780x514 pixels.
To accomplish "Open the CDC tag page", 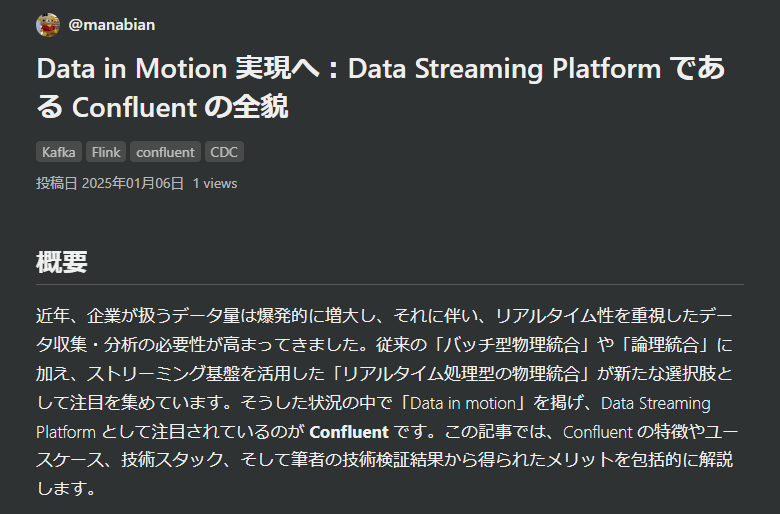I will tap(224, 152).
